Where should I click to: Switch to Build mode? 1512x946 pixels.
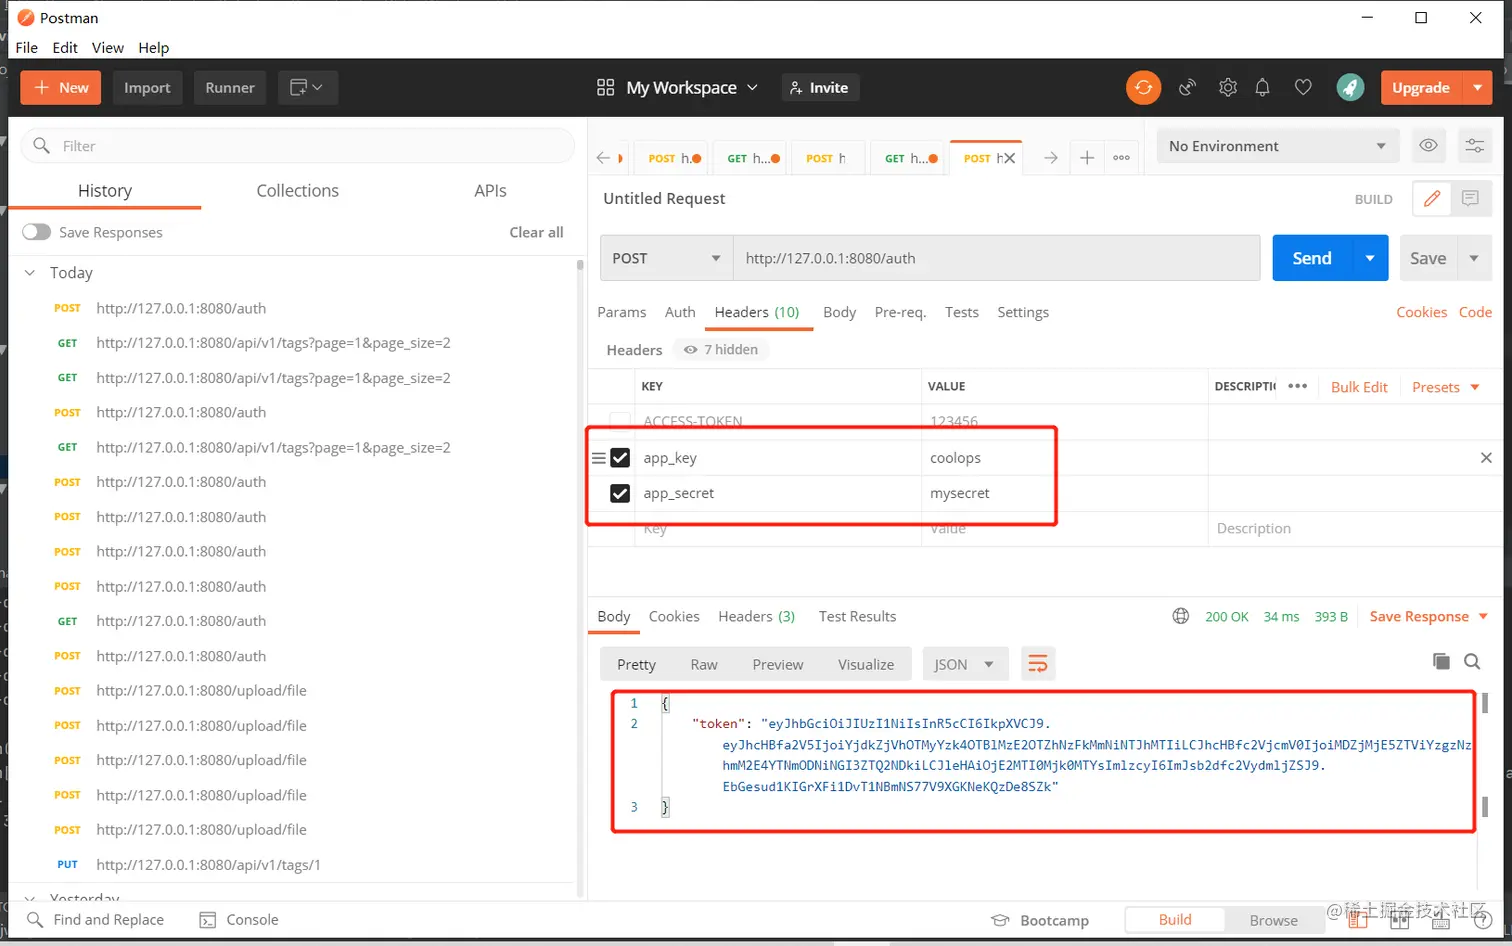click(1175, 920)
